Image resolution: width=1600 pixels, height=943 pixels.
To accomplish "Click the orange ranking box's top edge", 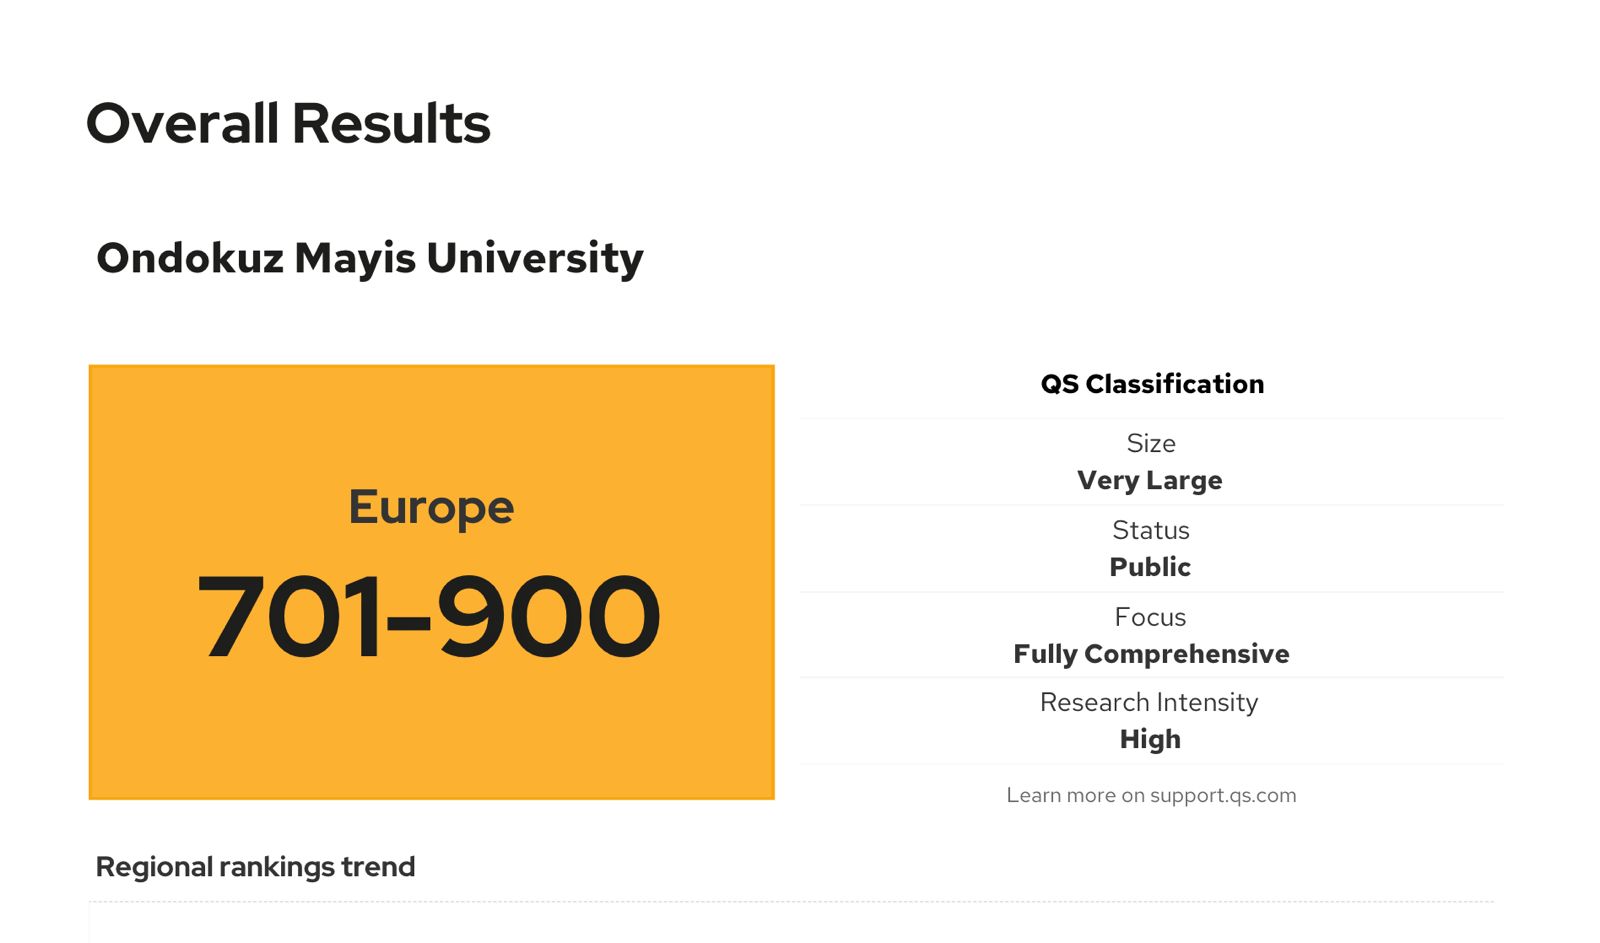I will pos(431,367).
